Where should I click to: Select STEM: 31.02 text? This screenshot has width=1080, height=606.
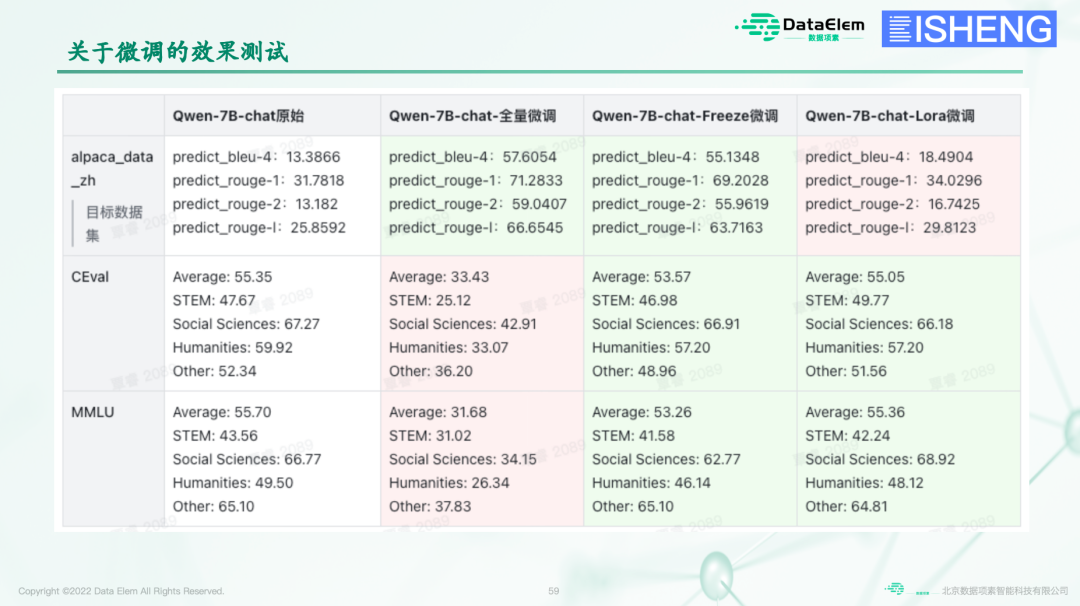pyautogui.click(x=430, y=436)
